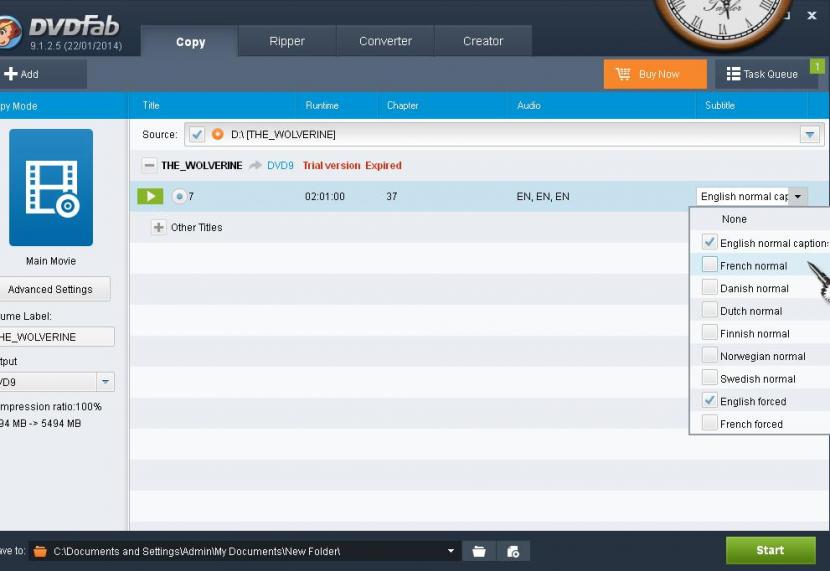830x571 pixels.
Task: Click the Buy Now button
Action: [655, 74]
